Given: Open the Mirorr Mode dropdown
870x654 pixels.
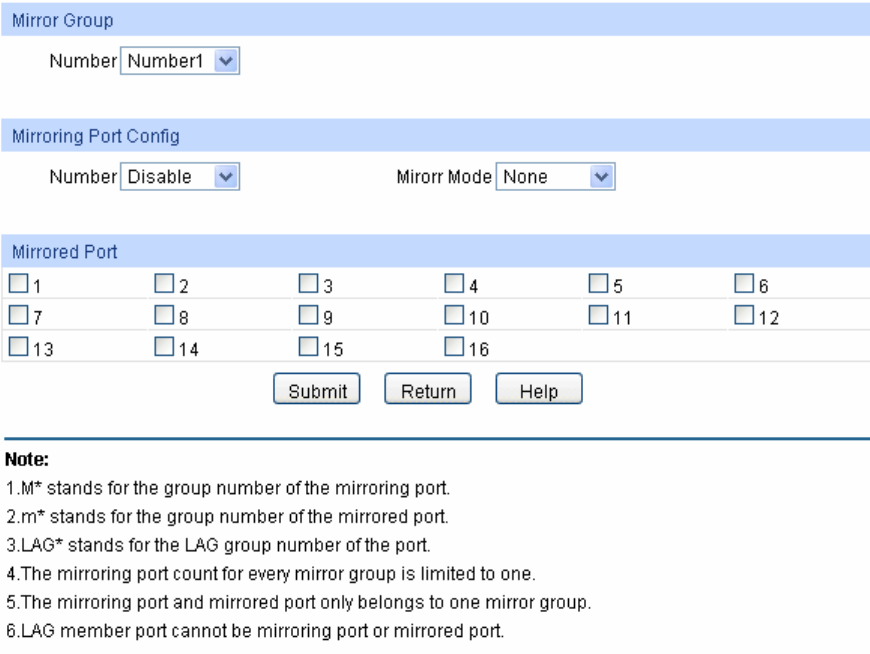Looking at the screenshot, I should 555,177.
